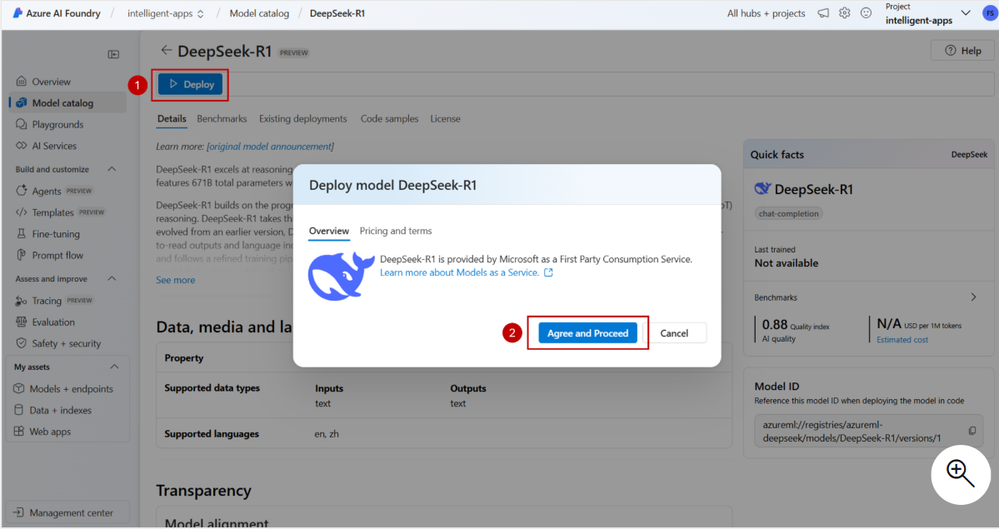Click the 0.88 Quality index value
The width and height of the screenshot is (999, 529).
tap(775, 324)
